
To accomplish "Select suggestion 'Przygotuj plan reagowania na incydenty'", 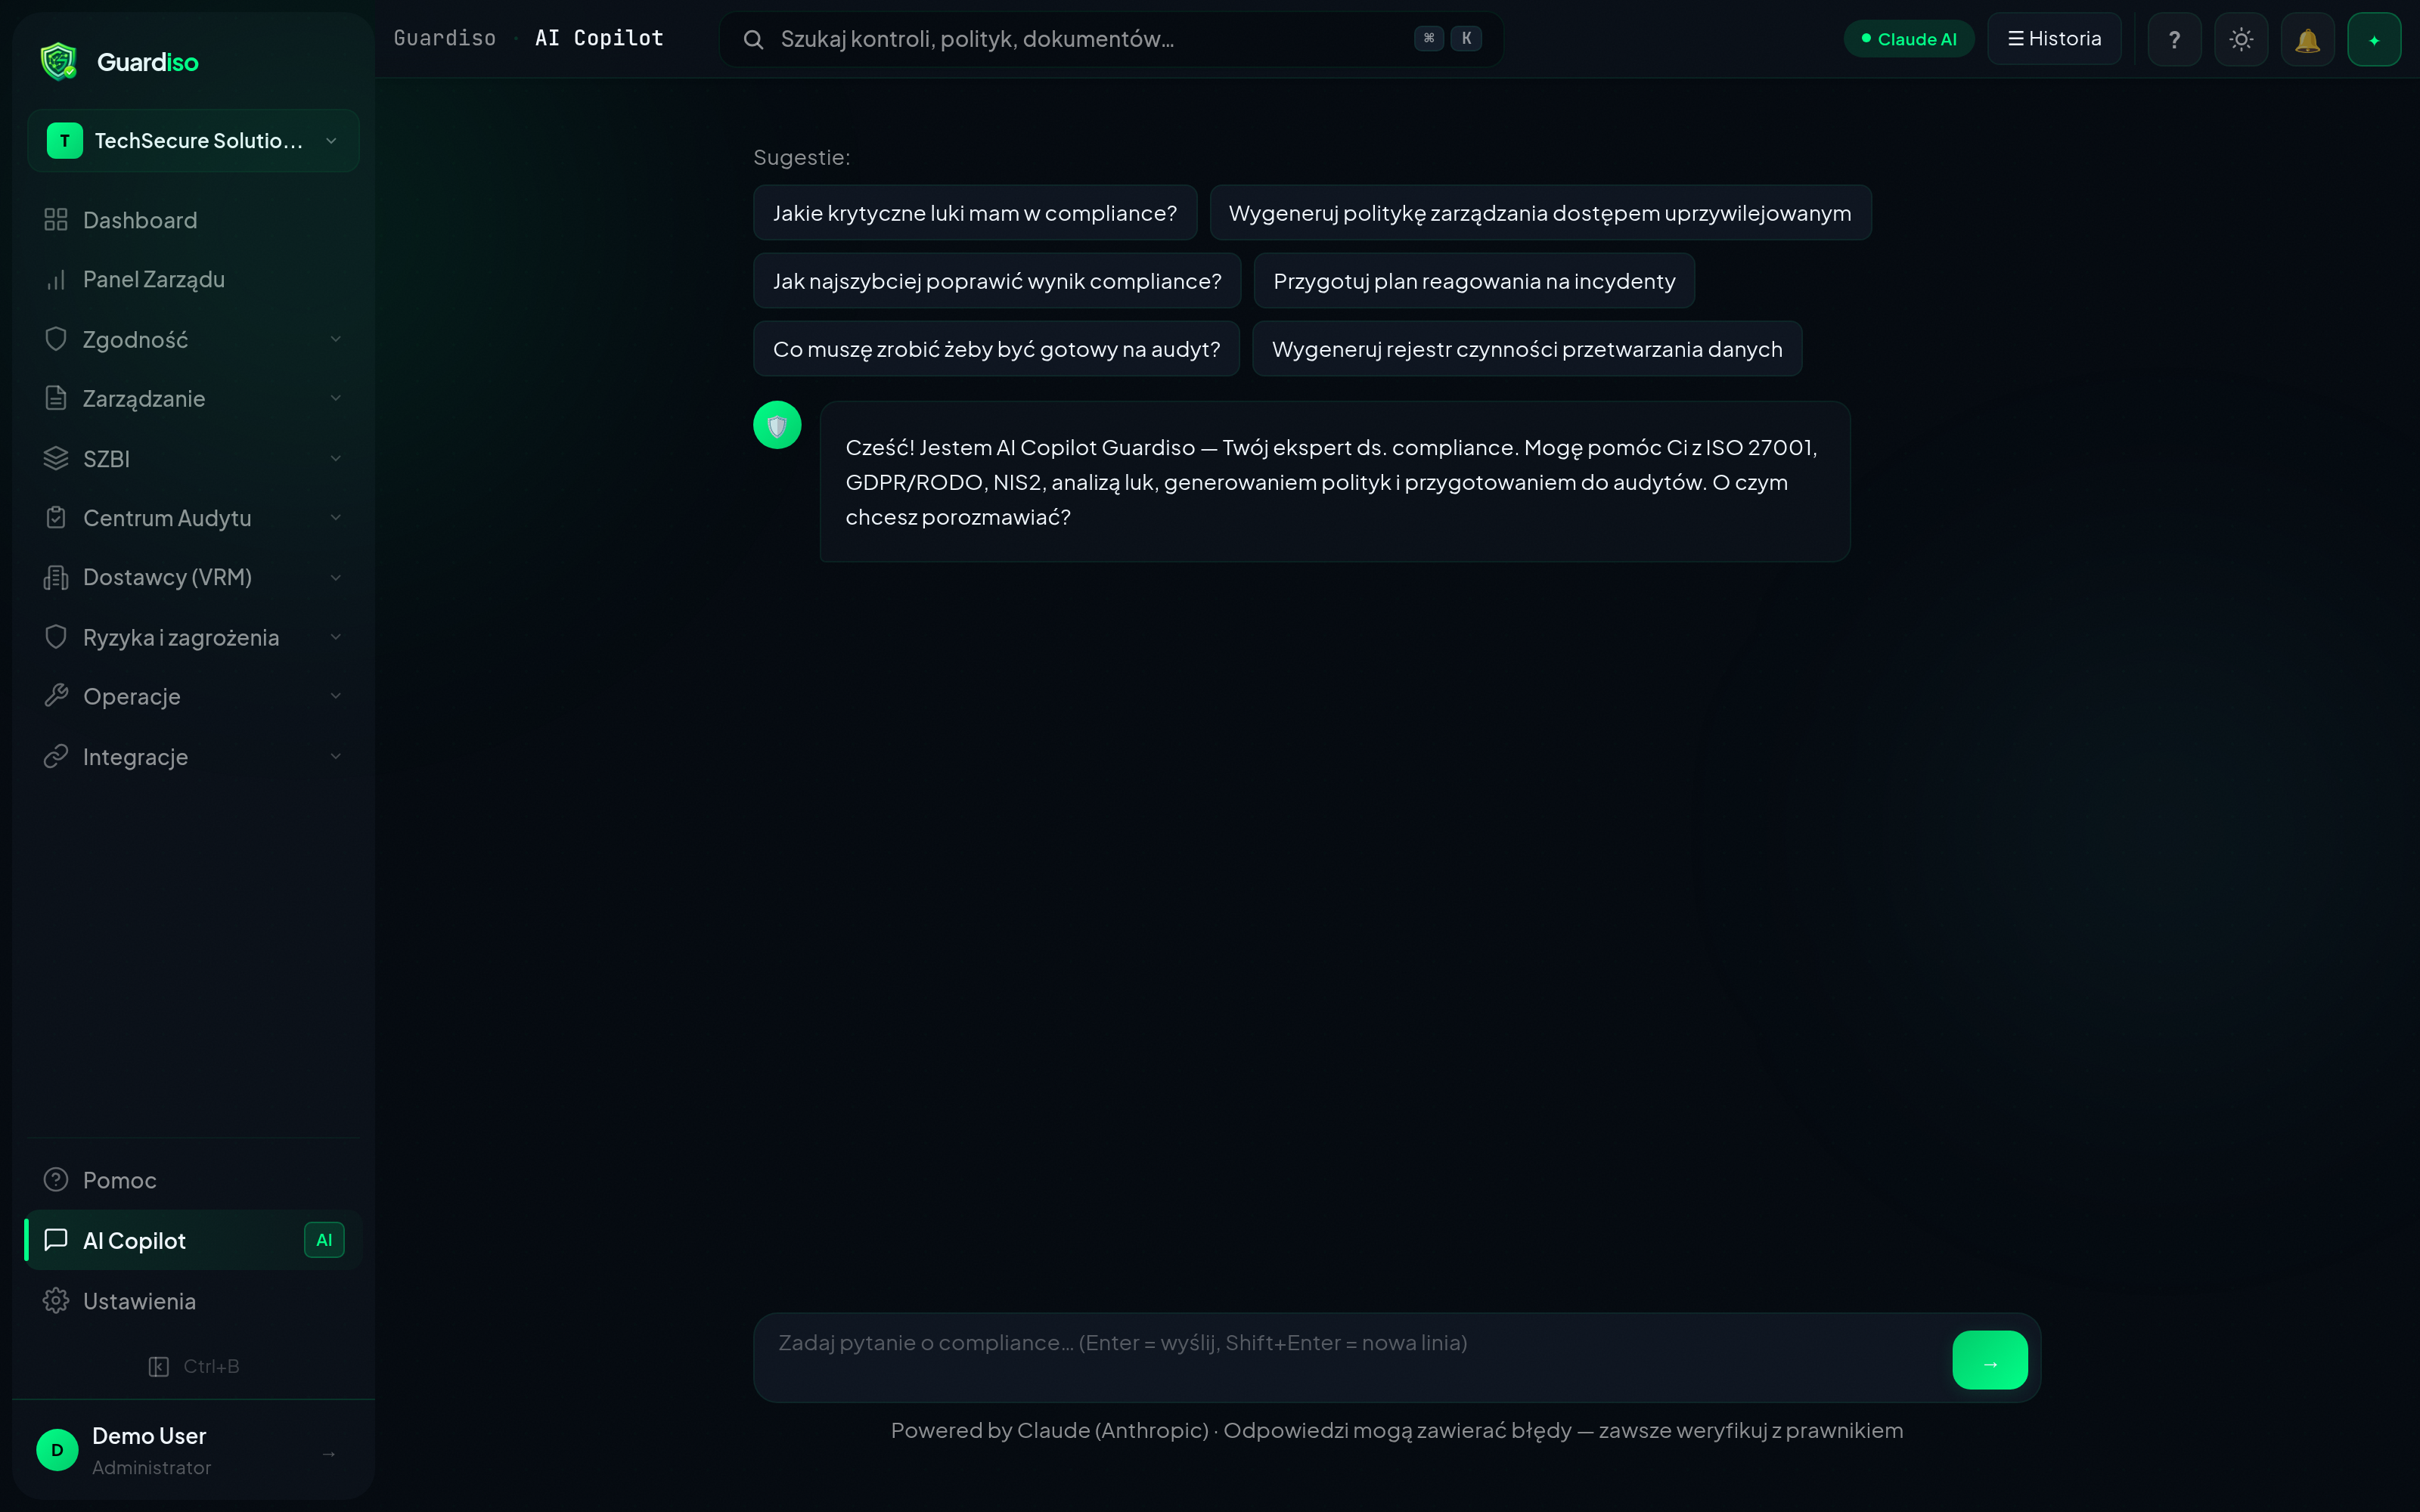I will coord(1474,281).
